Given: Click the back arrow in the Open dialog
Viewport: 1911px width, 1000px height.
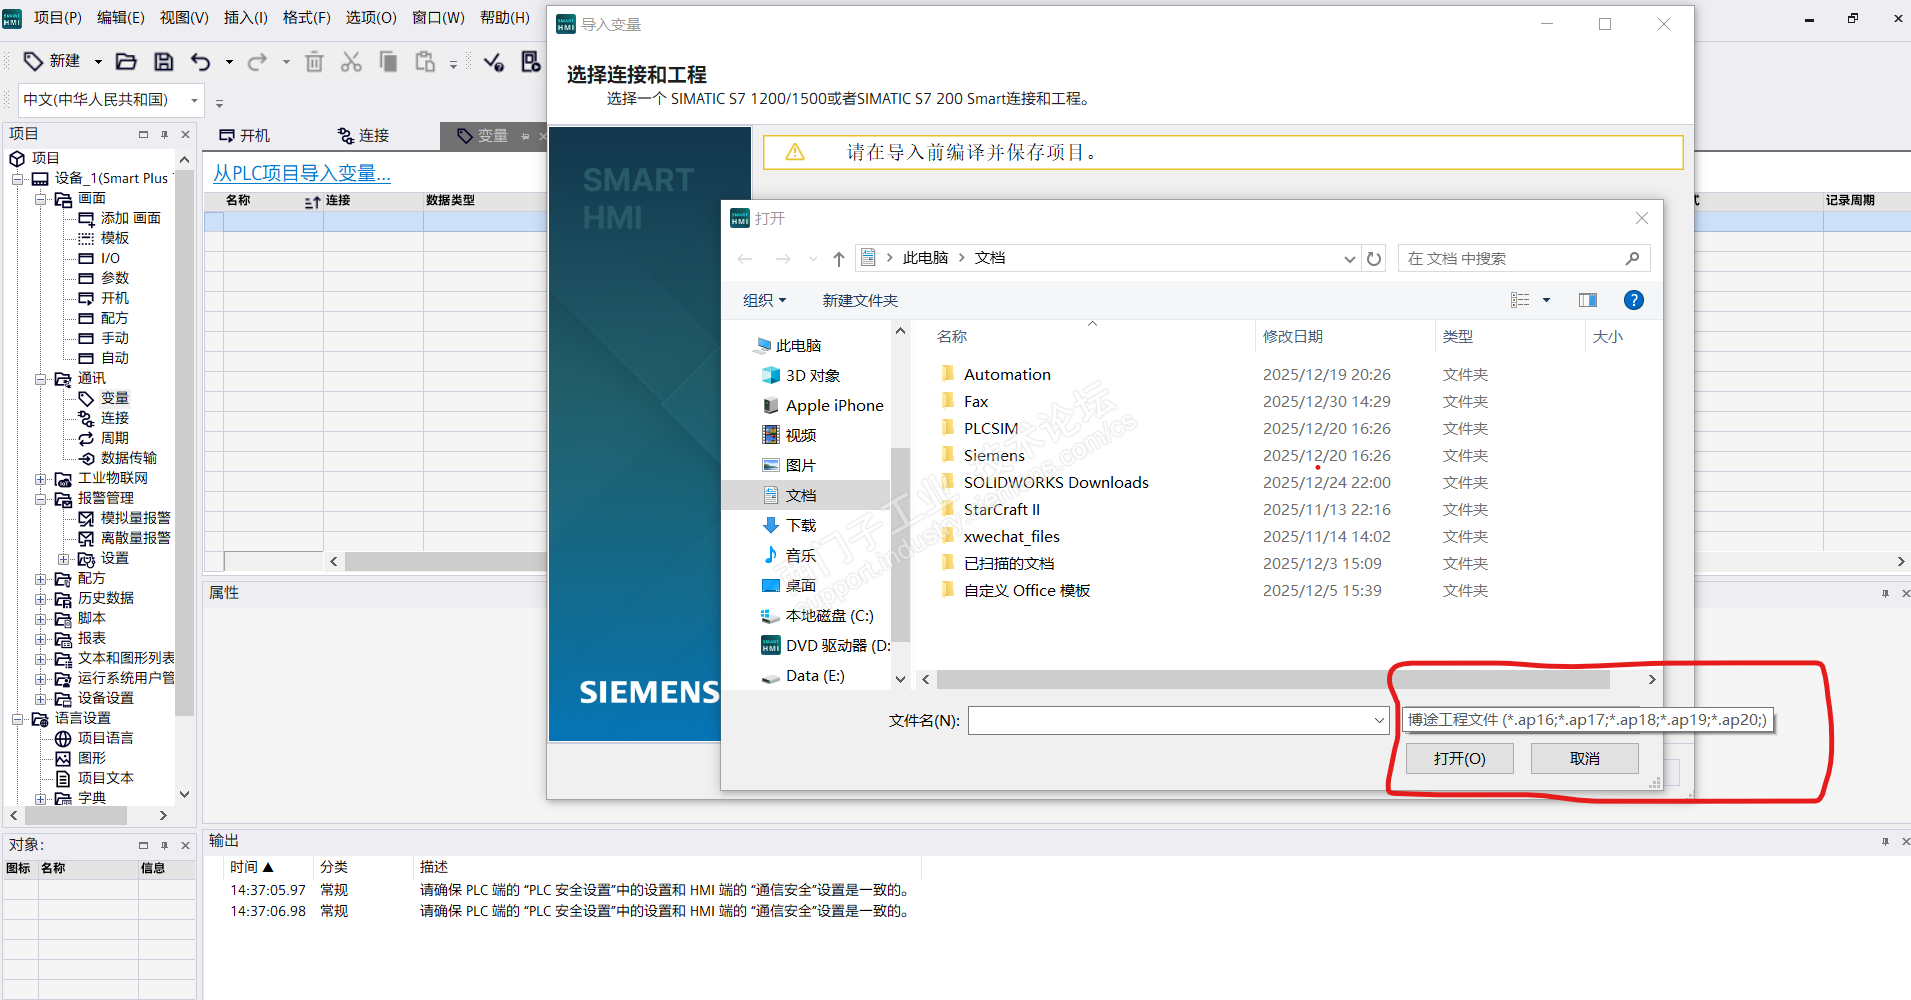Looking at the screenshot, I should (745, 259).
